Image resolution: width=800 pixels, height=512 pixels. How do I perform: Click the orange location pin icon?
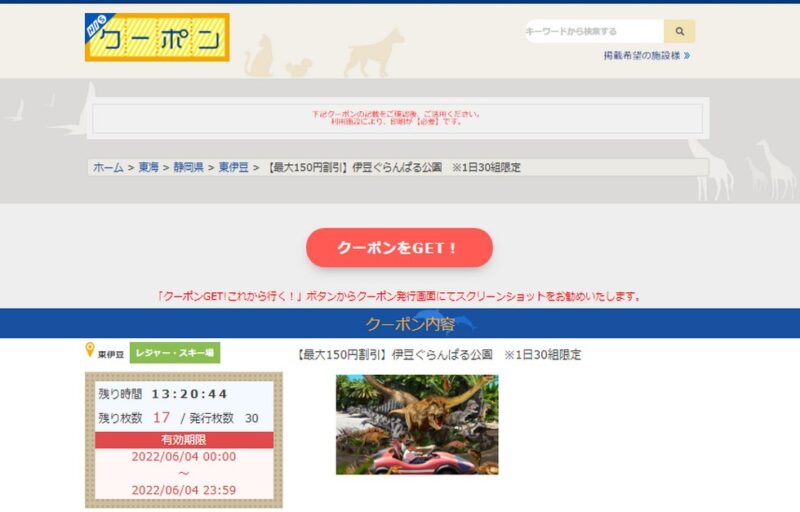tap(90, 350)
